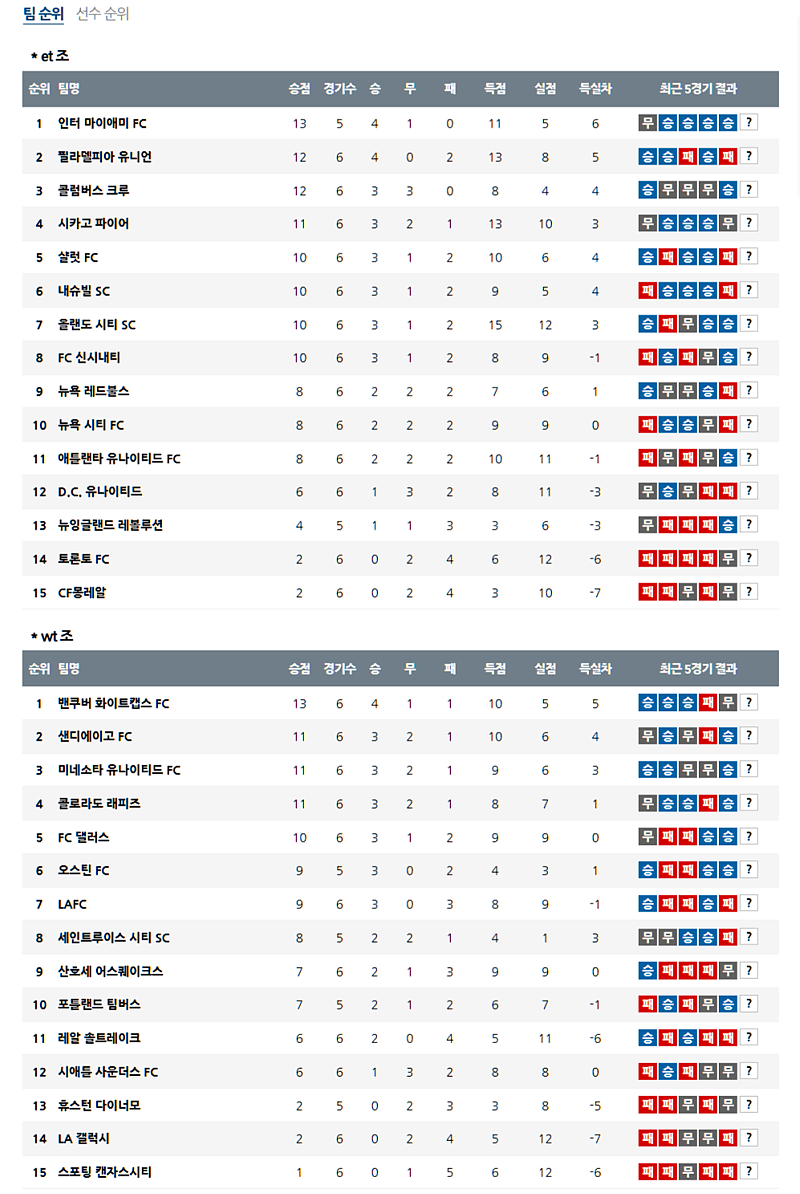Screen dimensions: 800x1194
Task: Open the '?' icon for LAFC row
Action: (x=749, y=904)
